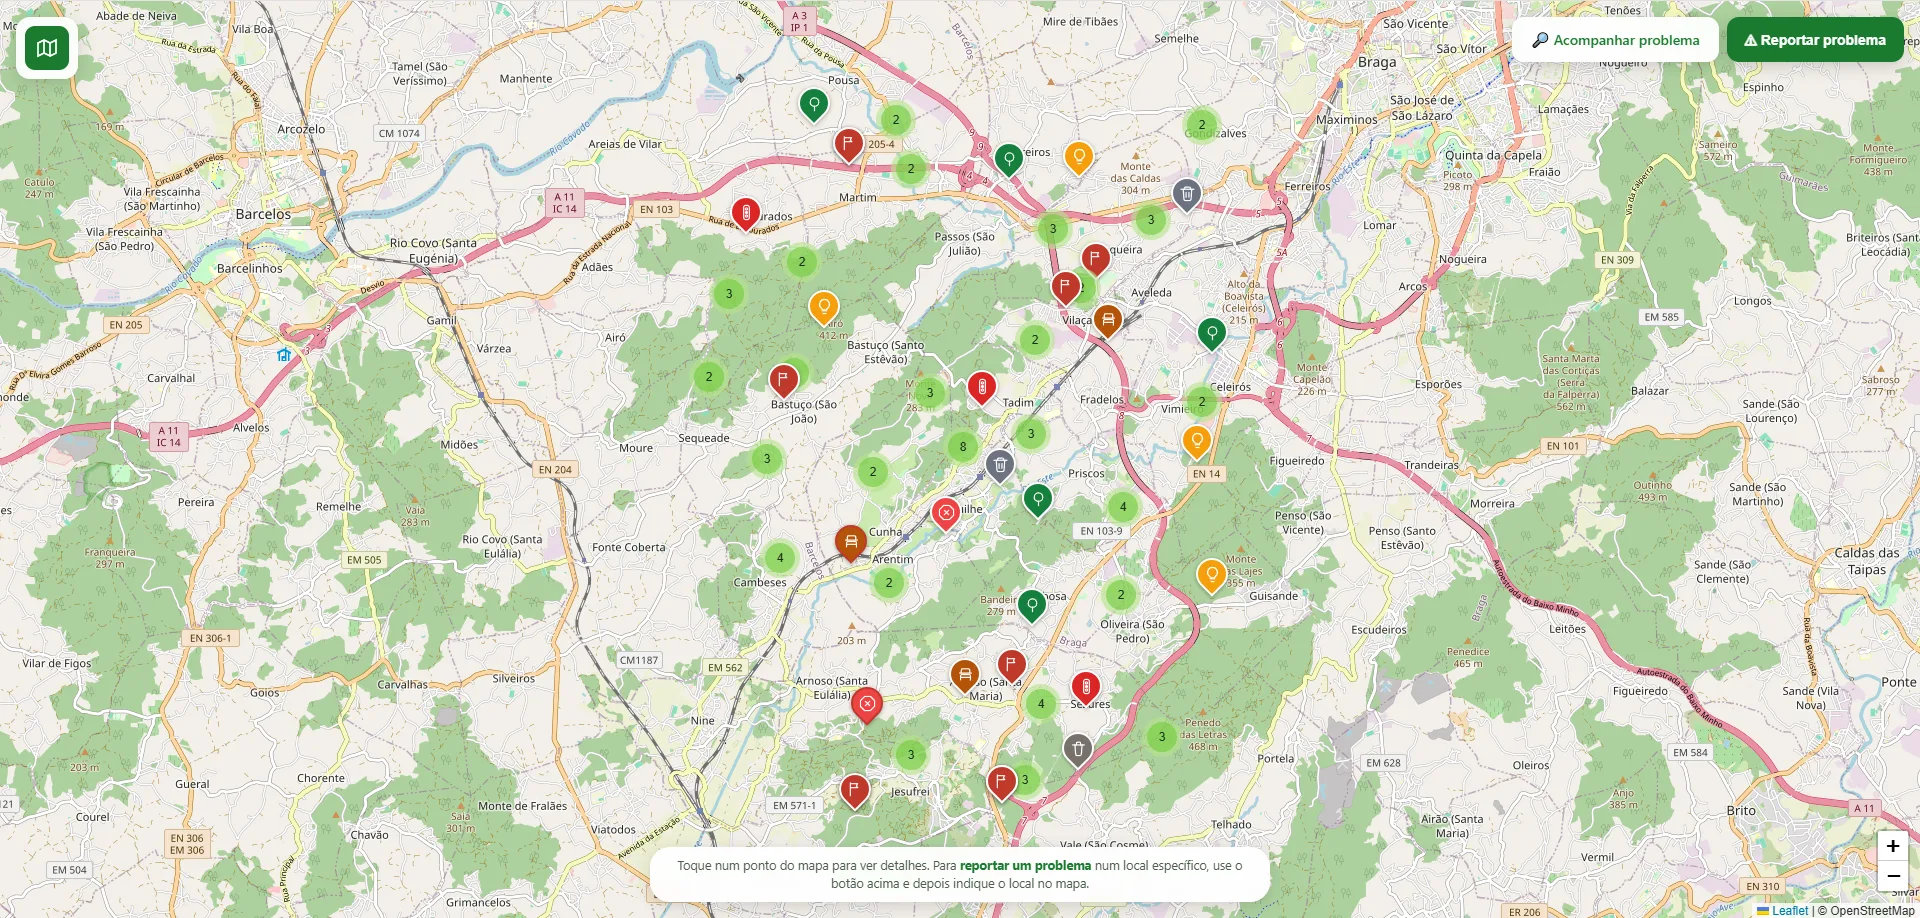Open cluster 2 just below Pousa

(x=896, y=120)
